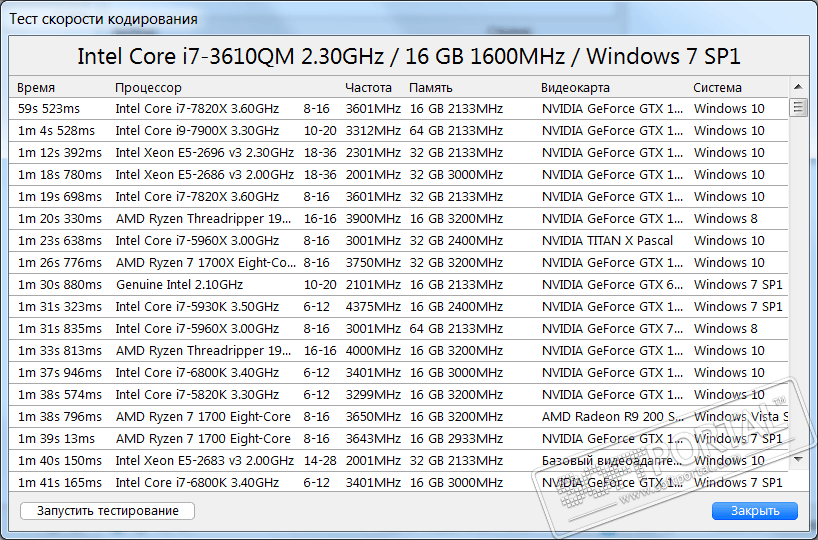Sort by the Система column header
818x540 pixels.
[717, 88]
